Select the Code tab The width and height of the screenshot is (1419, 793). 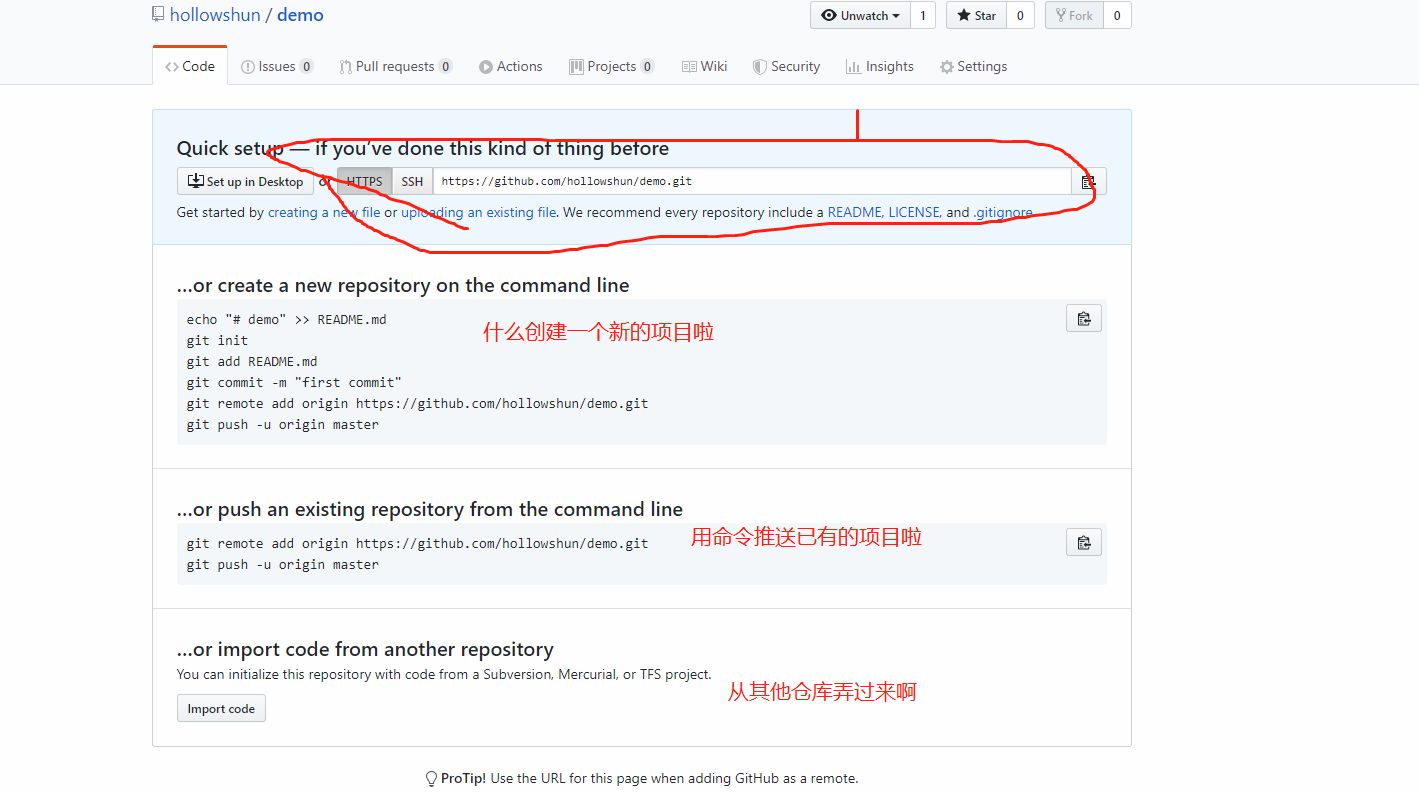point(190,66)
